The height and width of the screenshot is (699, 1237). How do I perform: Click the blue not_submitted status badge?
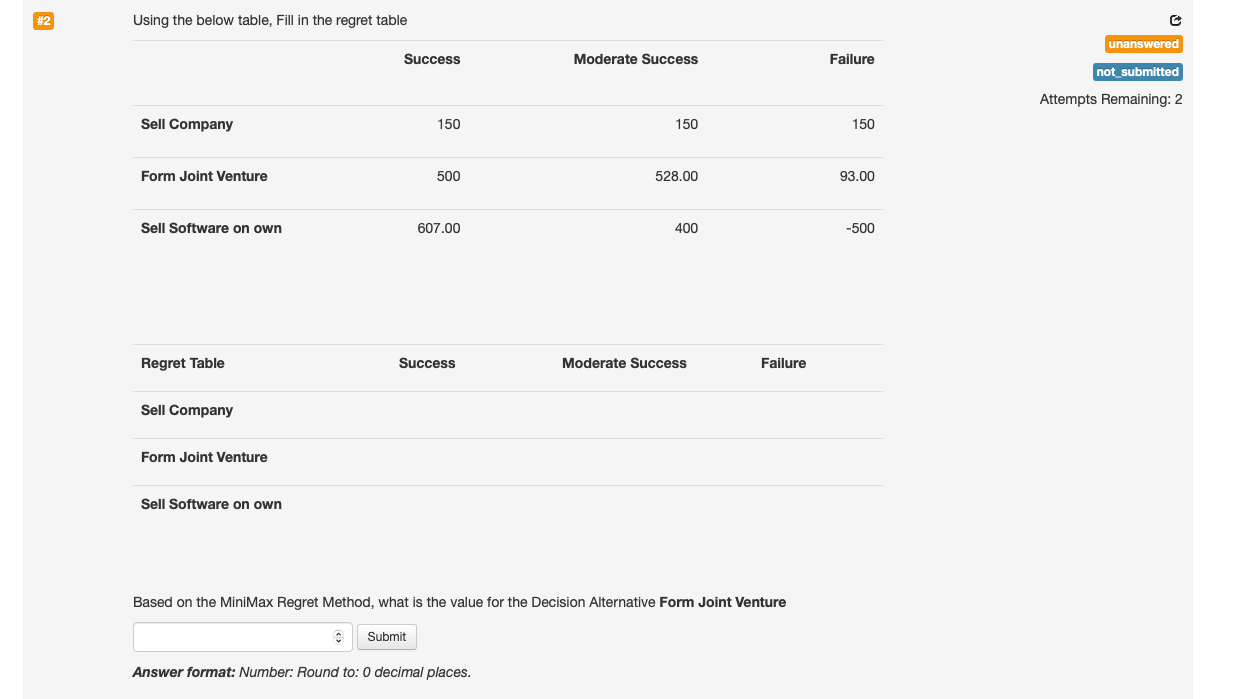click(1137, 72)
